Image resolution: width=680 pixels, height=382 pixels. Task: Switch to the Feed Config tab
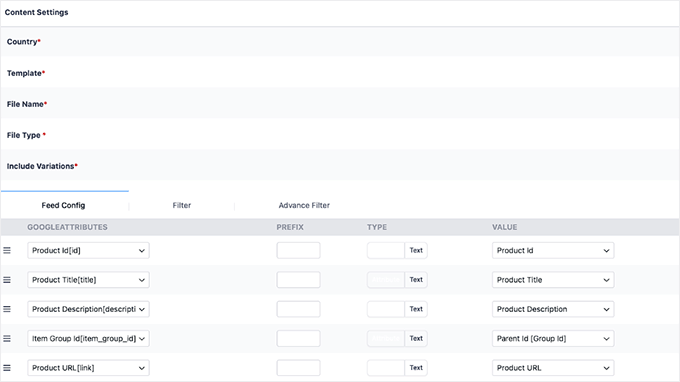point(63,206)
